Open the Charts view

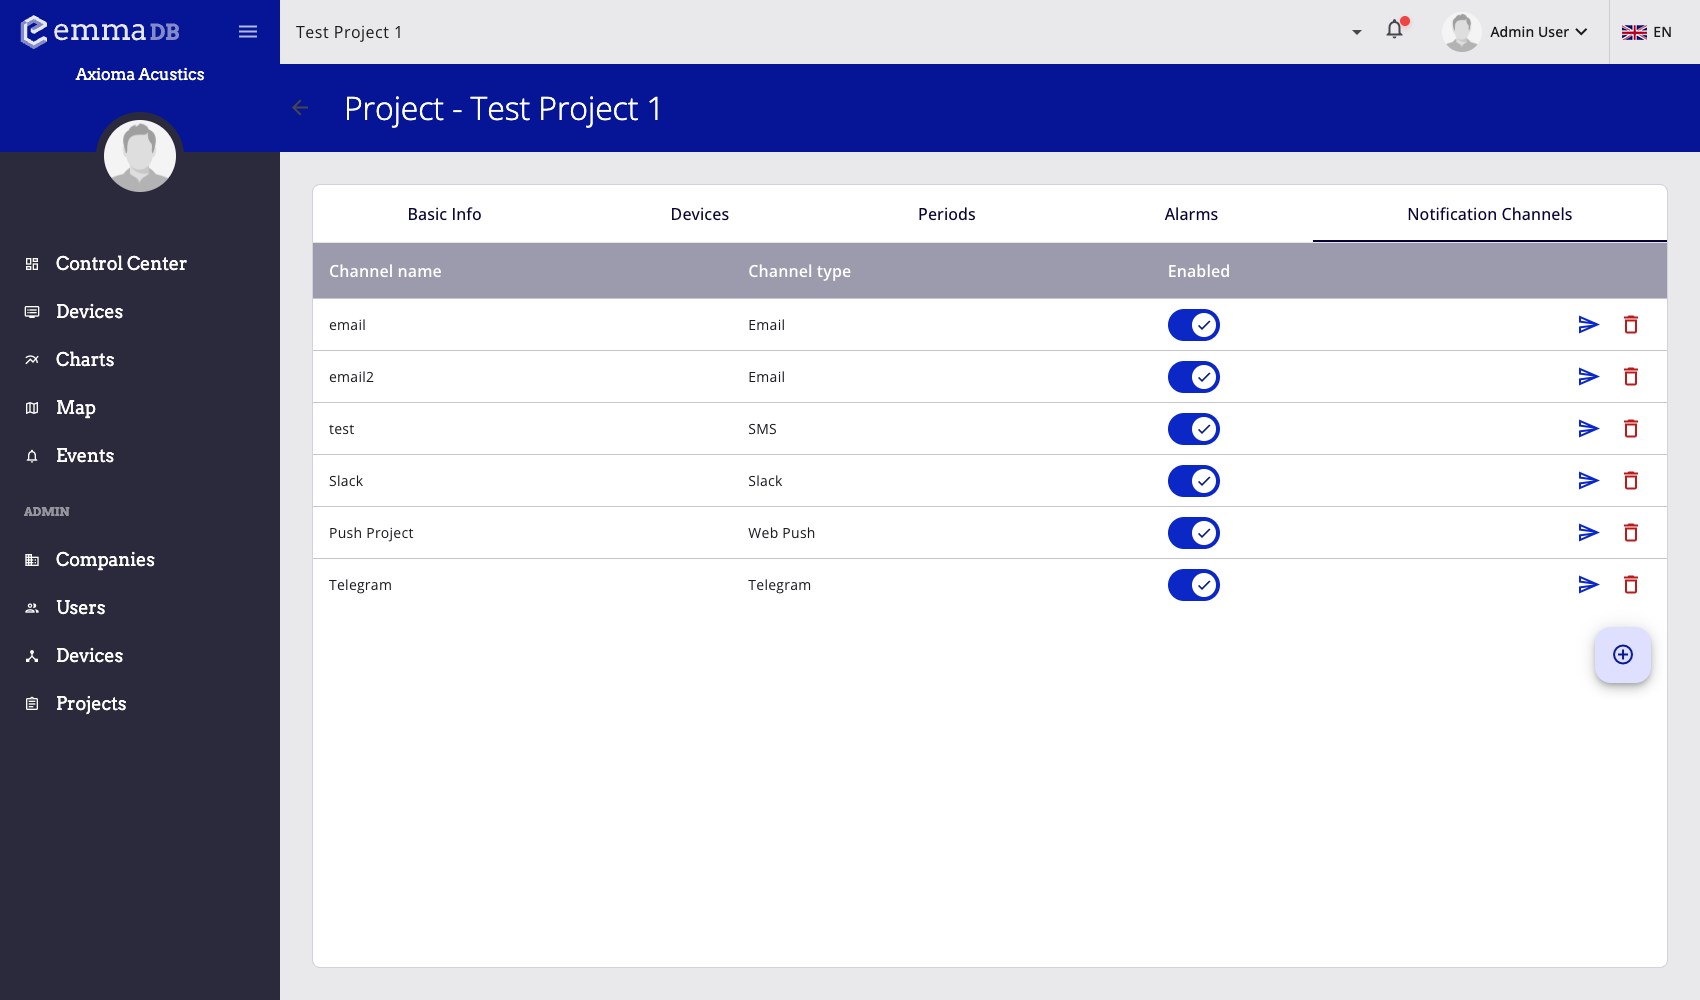point(84,359)
